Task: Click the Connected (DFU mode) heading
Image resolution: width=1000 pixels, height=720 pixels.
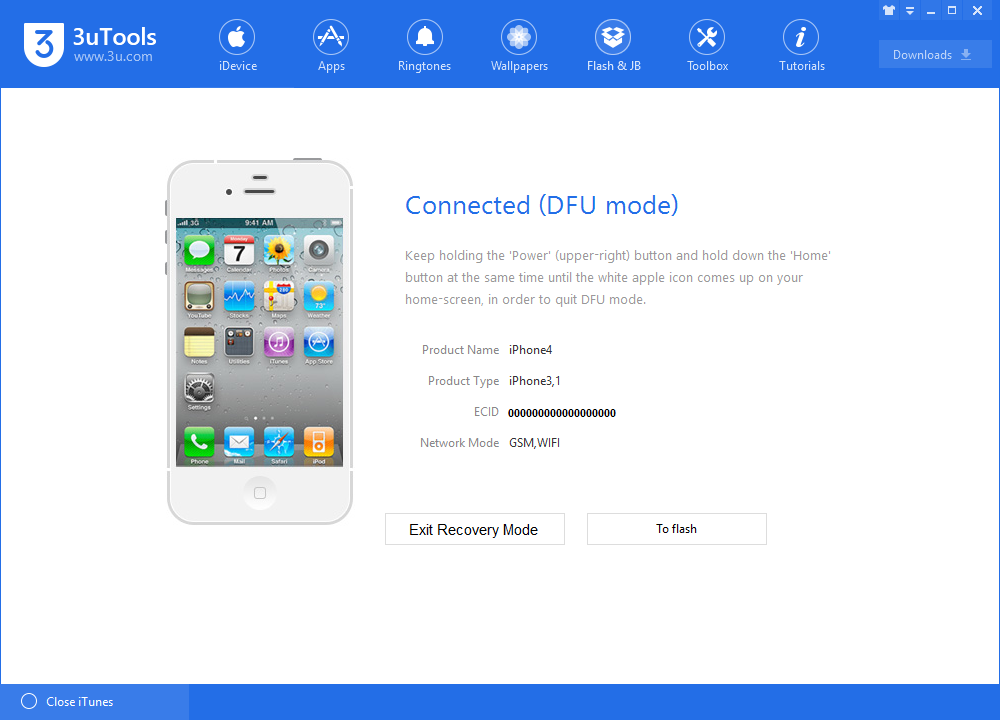Action: 541,205
